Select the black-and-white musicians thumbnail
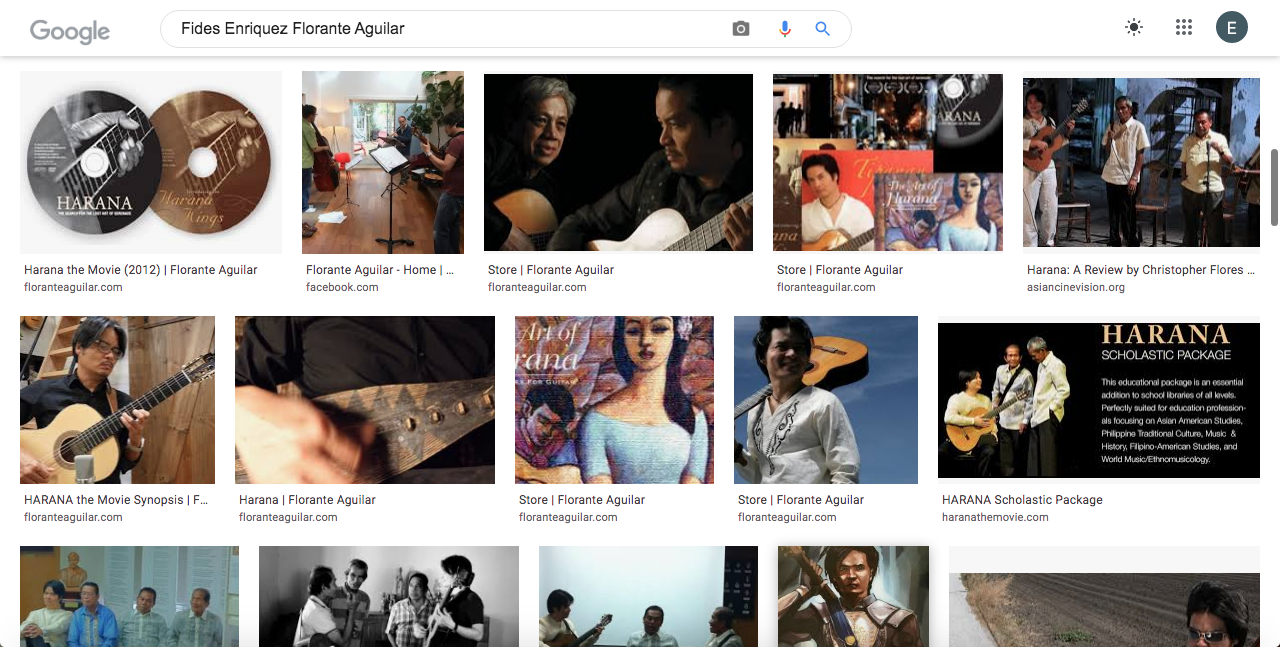 pyautogui.click(x=388, y=596)
